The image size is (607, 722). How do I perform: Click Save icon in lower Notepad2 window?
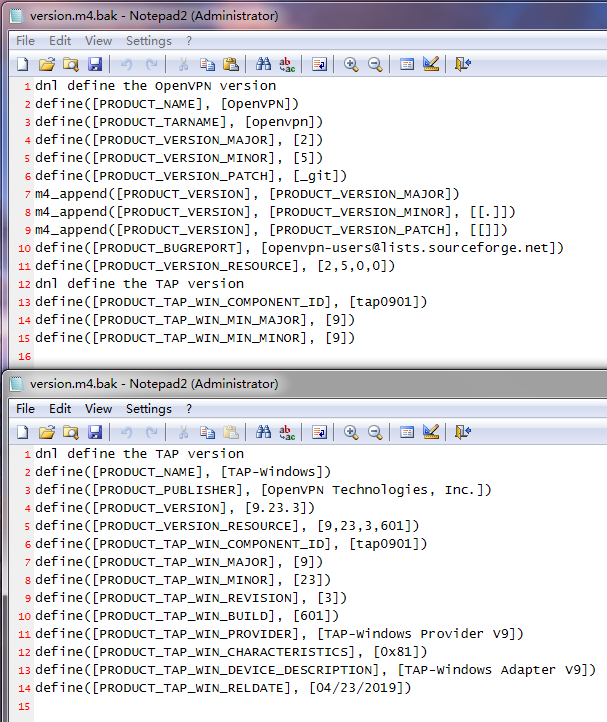(x=95, y=432)
